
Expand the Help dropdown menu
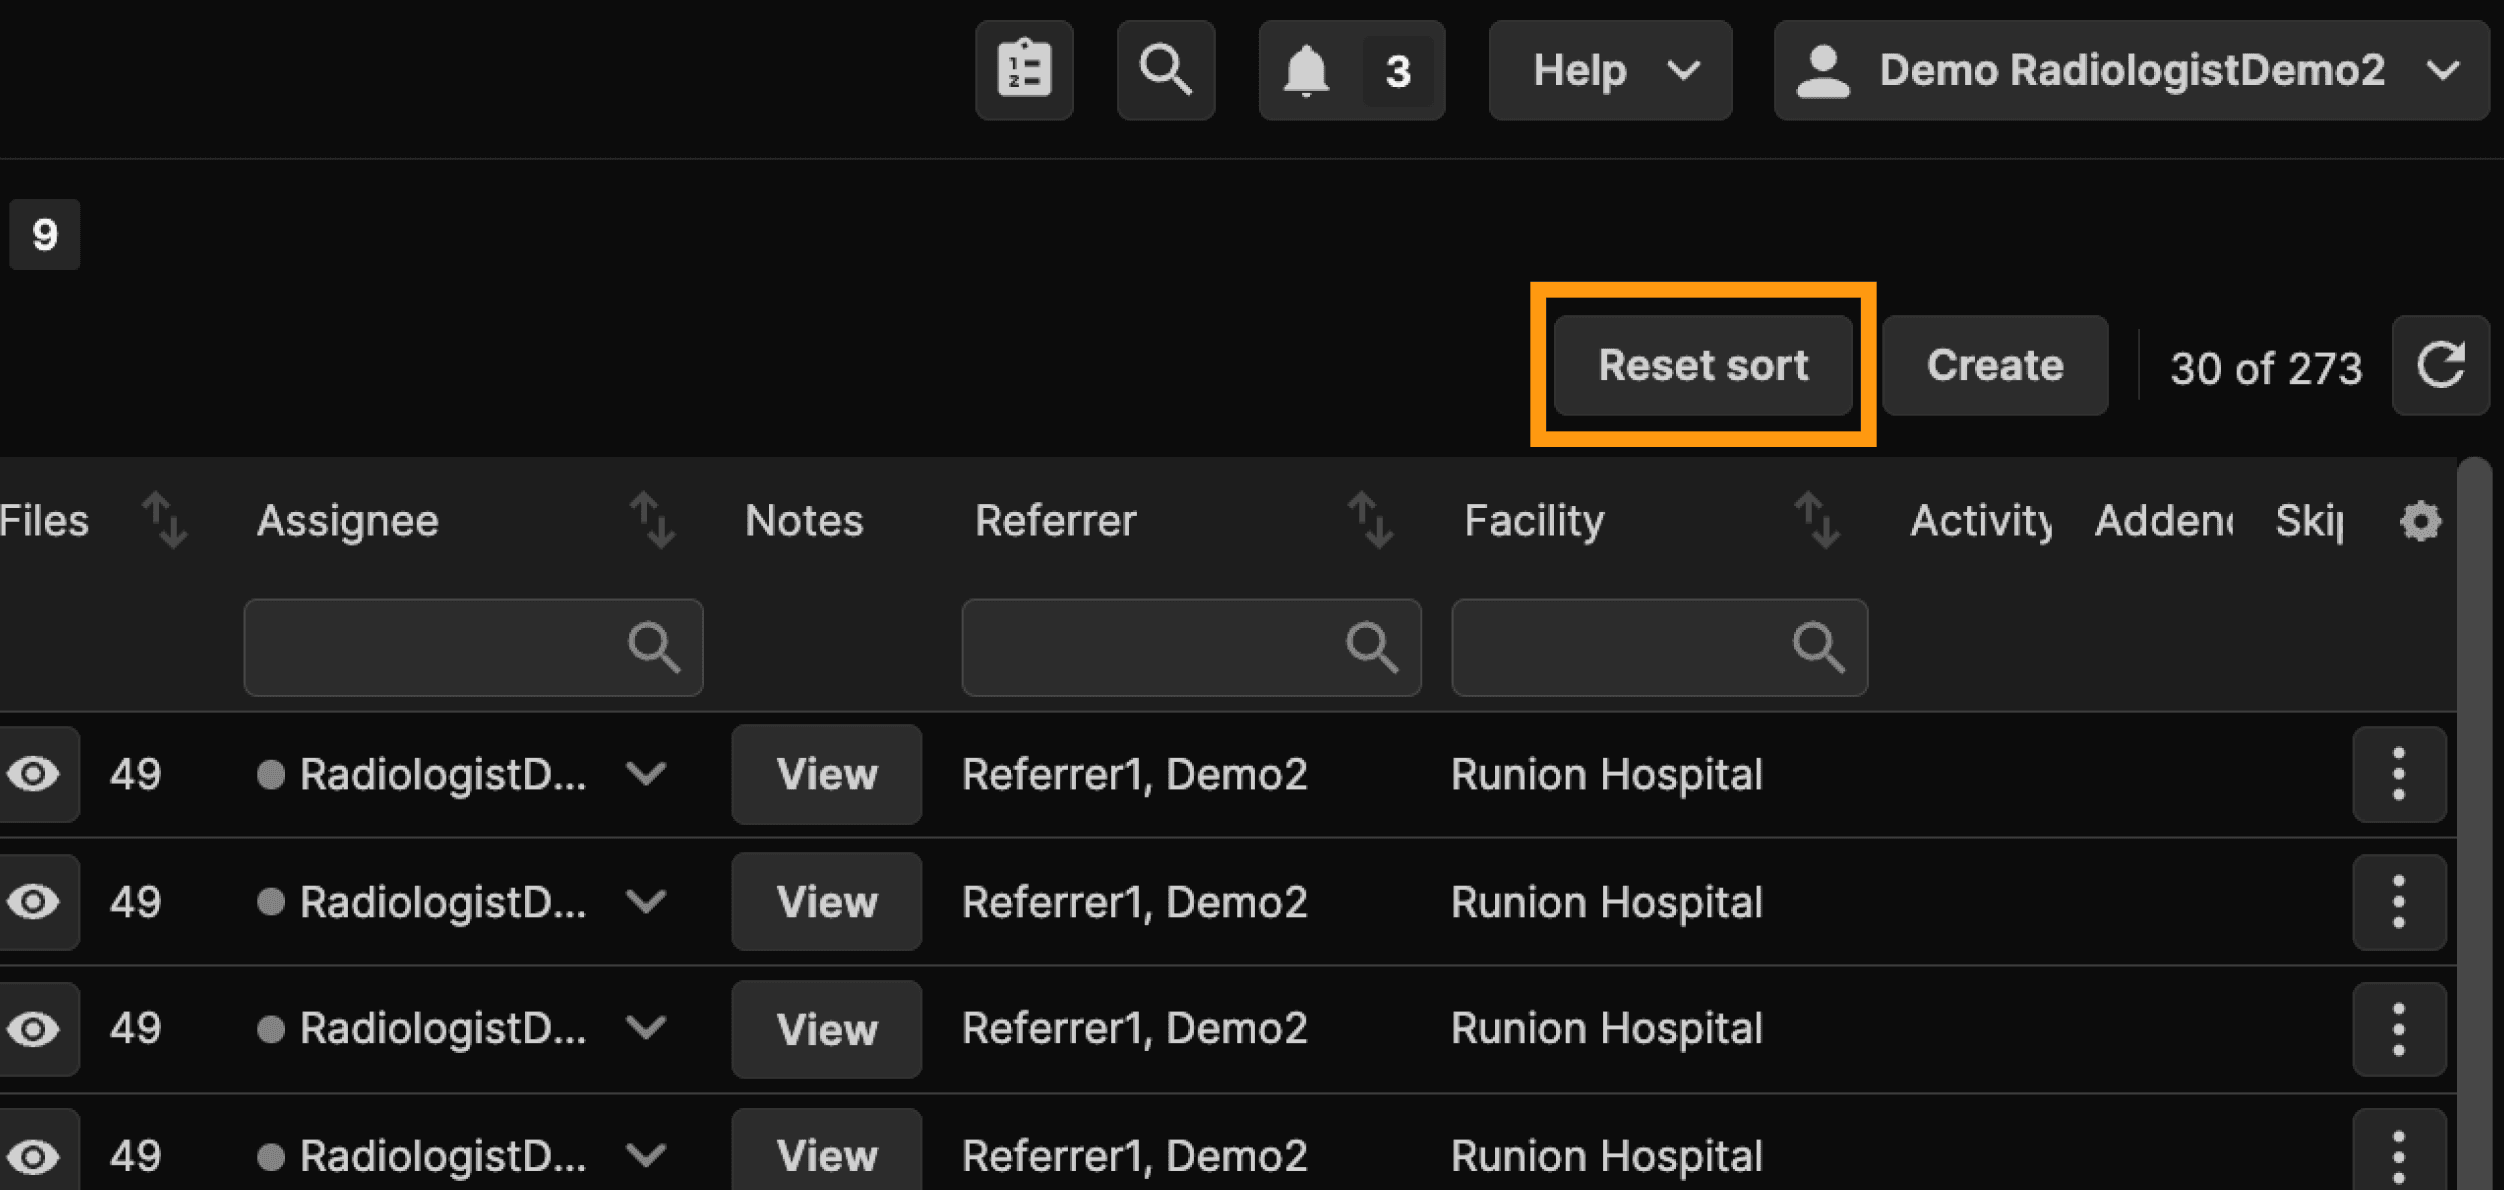1610,70
